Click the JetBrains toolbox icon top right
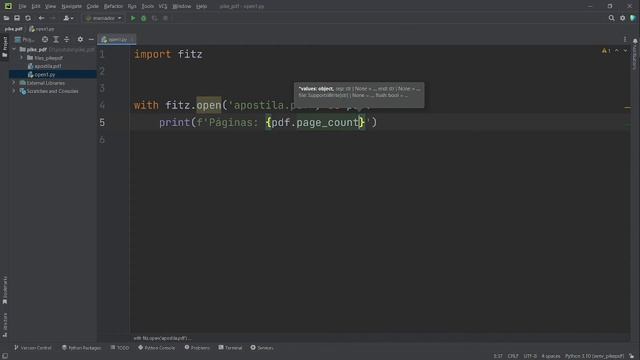Screen dimensions: 640x360 [633, 18]
